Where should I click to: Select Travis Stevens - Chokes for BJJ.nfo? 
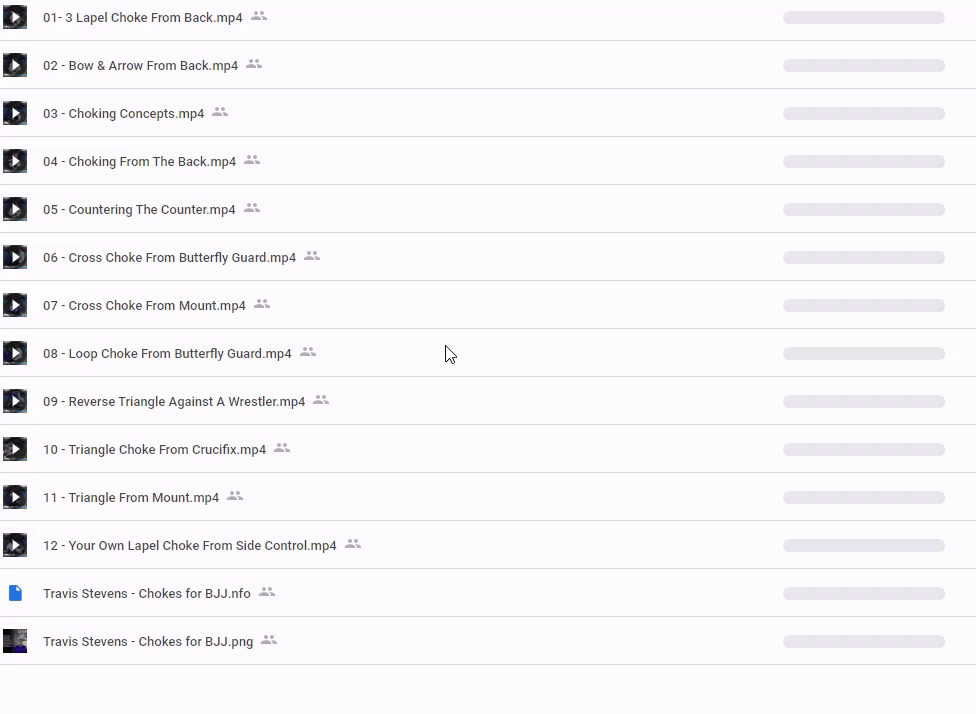click(146, 593)
